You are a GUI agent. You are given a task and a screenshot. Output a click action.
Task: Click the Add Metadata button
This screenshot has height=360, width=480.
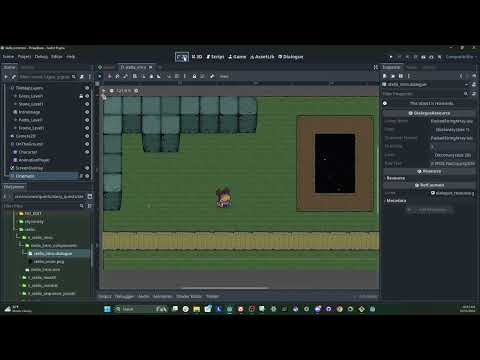click(x=430, y=210)
